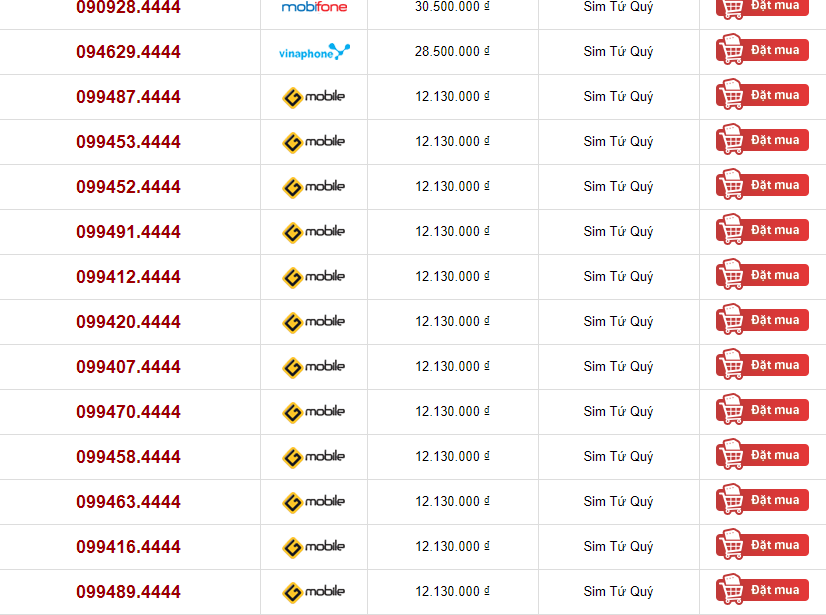Click Đặt mua button for 099487.4444
Screen dimensions: 826x615
click(762, 95)
